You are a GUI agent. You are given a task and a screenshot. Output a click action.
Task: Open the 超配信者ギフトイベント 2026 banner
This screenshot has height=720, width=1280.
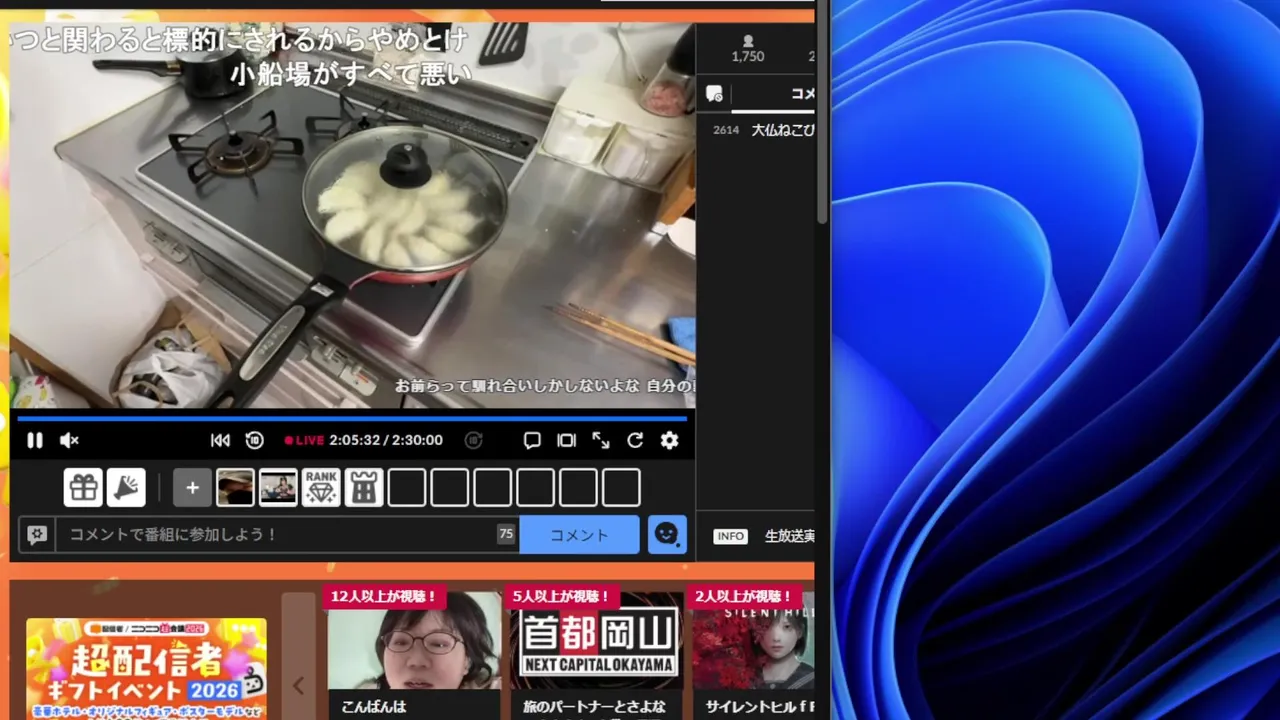(x=146, y=668)
